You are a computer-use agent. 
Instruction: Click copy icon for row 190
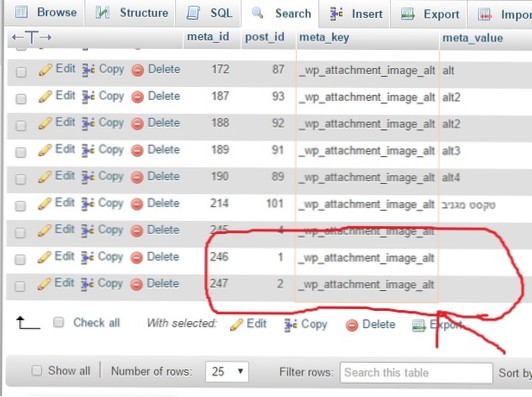[x=88, y=177]
